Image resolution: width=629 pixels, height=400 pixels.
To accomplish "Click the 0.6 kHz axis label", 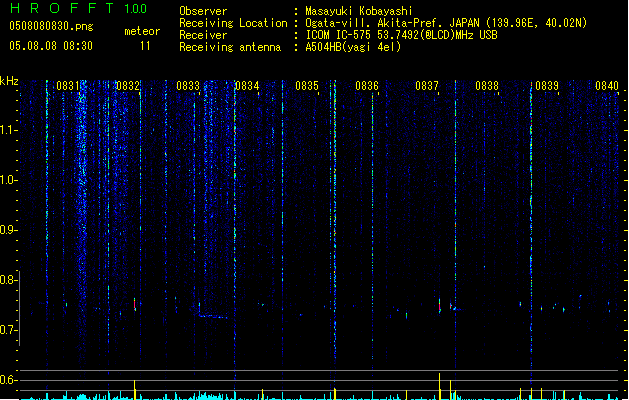I will coord(8,380).
